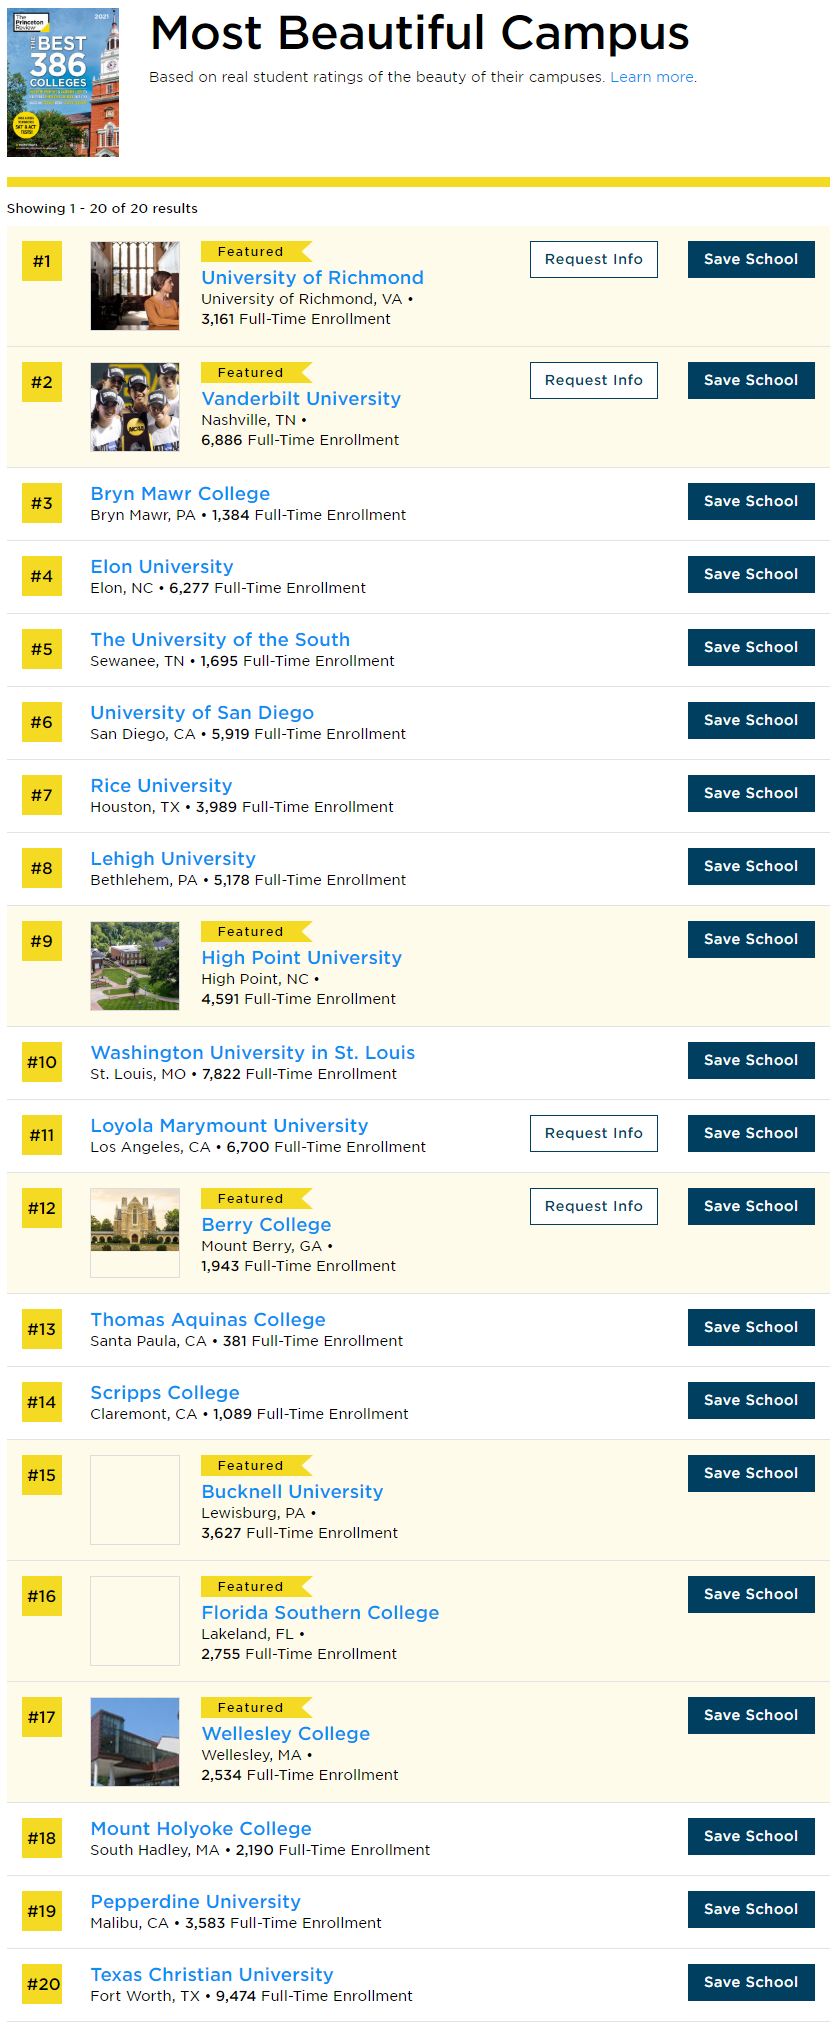Open University of Richmond thumbnail photo
Screen dimensions: 839x2030
coord(135,286)
